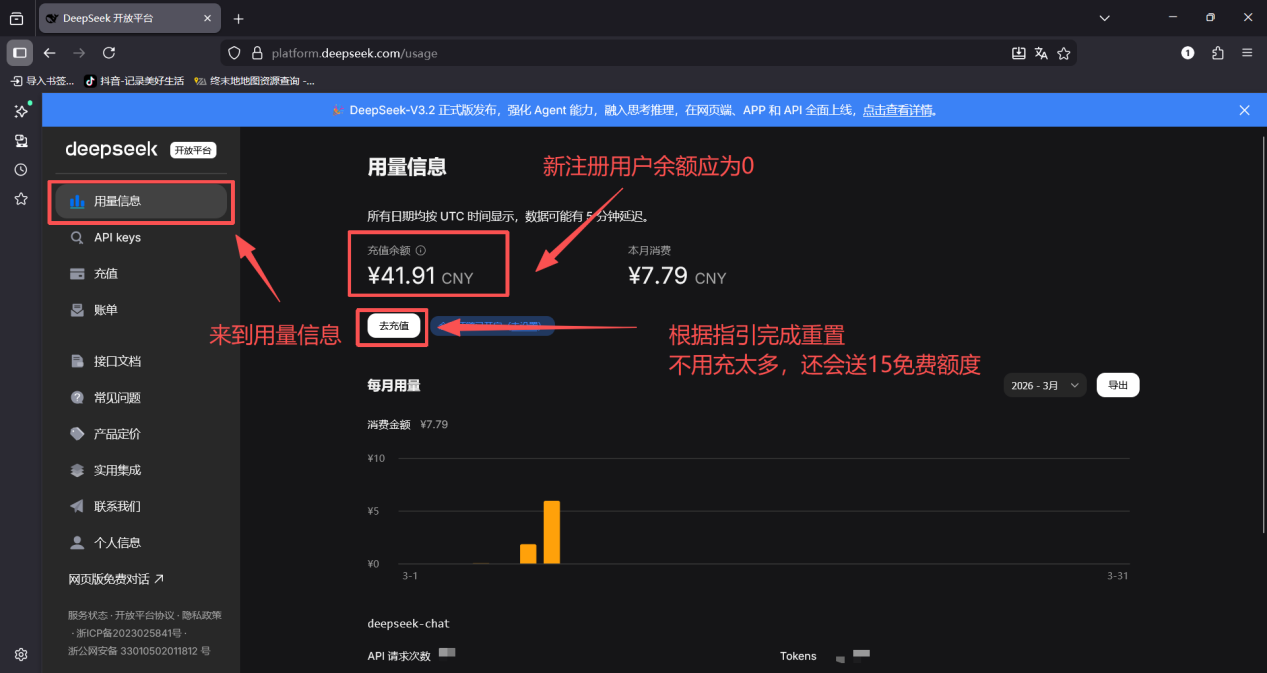Viewport: 1267px width, 673px height.
Task: Click the install/download page icon in address bar
Action: tap(1019, 53)
